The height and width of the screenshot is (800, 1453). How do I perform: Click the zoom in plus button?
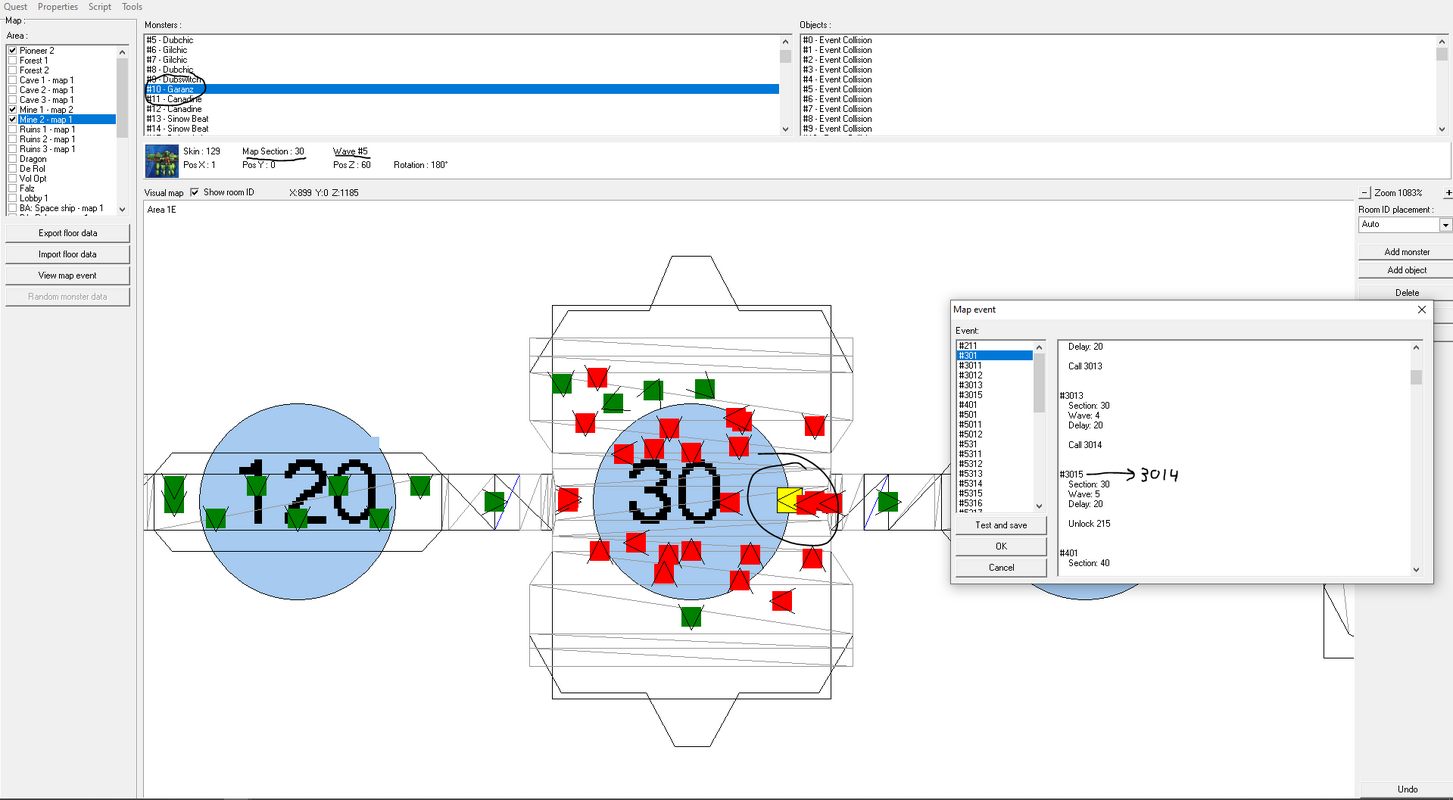(x=1448, y=192)
